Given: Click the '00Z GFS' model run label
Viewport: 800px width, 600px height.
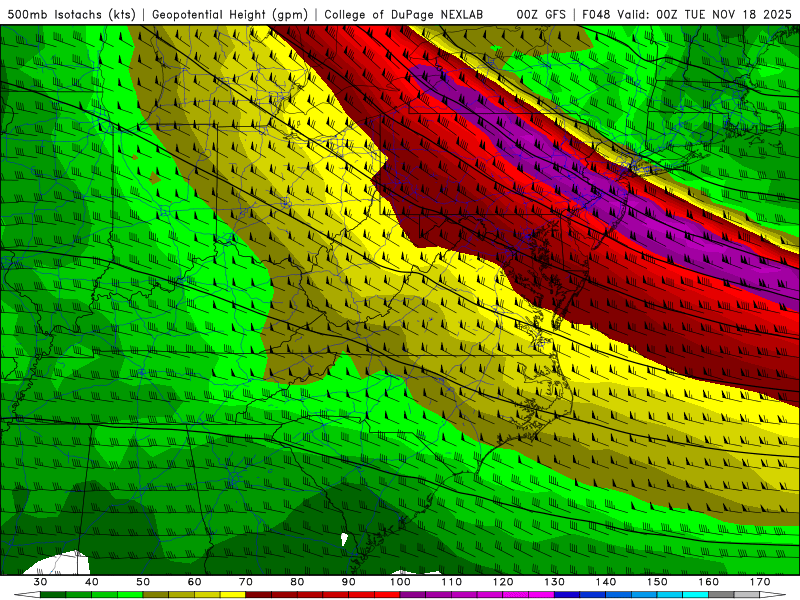Looking at the screenshot, I should (541, 14).
